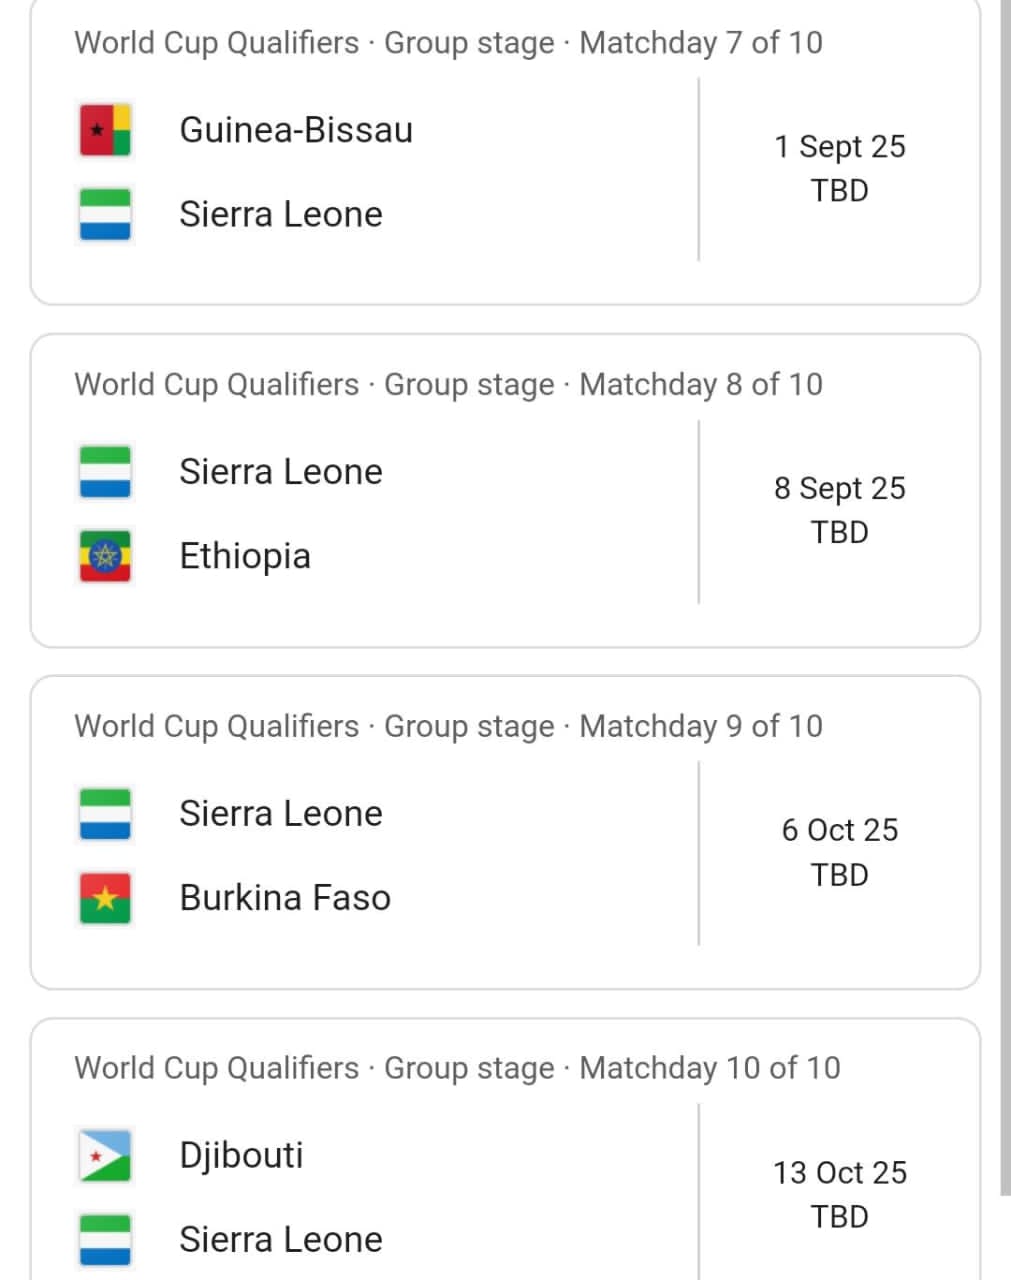Select the Djibouti team name
This screenshot has width=1011, height=1280.
pyautogui.click(x=241, y=1155)
